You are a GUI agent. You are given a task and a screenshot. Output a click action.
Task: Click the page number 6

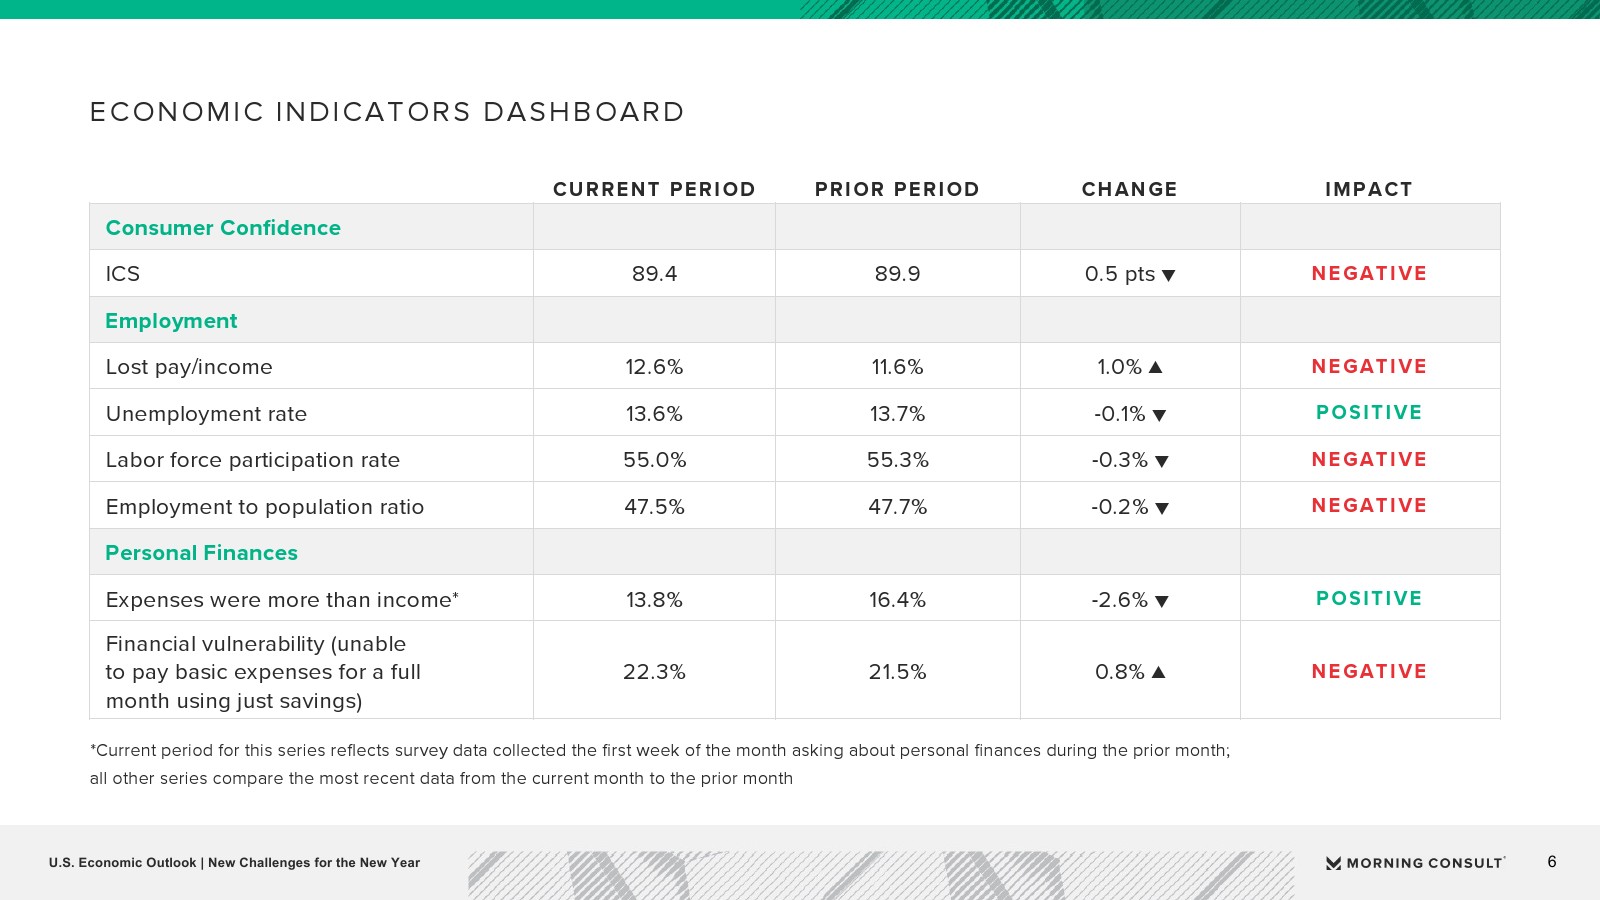[1552, 862]
